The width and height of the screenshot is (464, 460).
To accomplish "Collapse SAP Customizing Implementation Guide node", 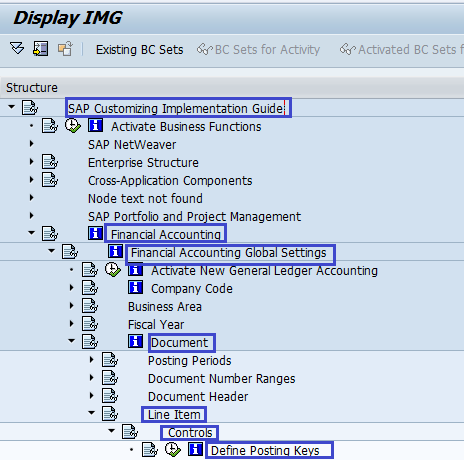I will pos(12,107).
